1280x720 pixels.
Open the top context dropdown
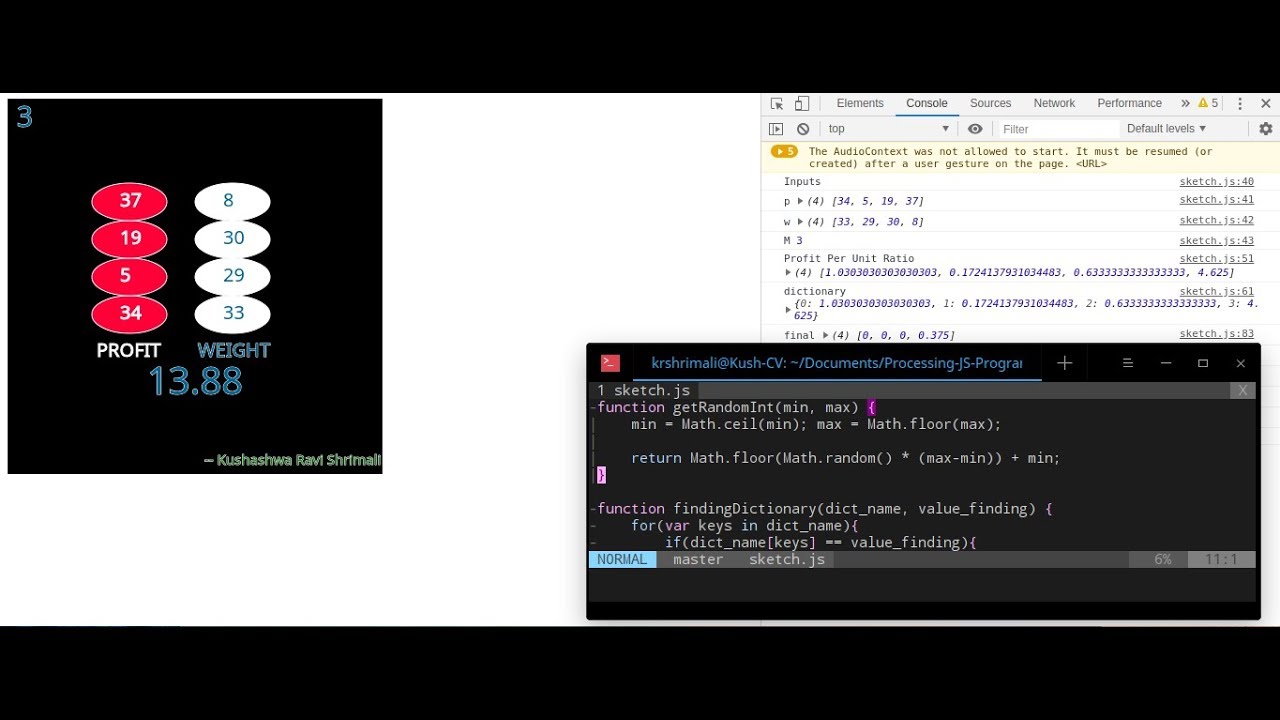click(888, 129)
